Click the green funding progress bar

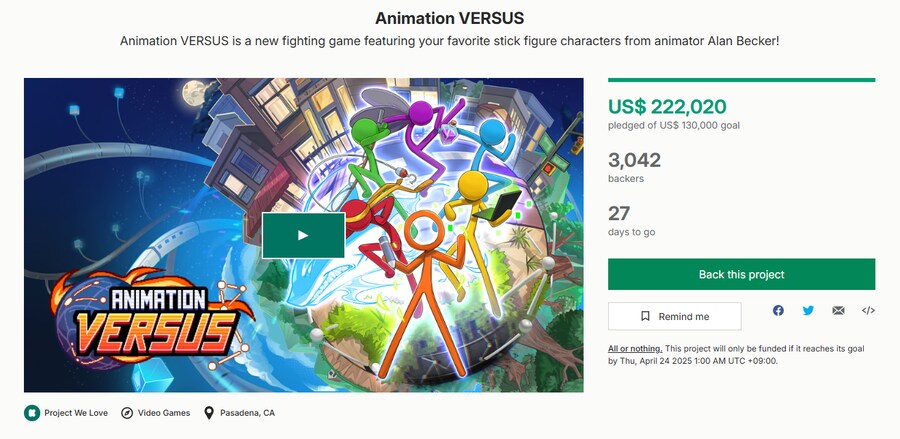point(741,80)
